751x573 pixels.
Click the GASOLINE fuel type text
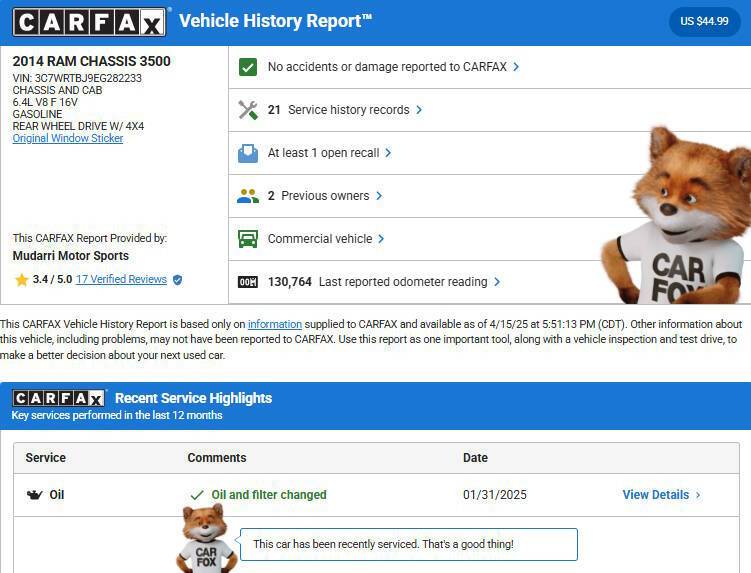(x=37, y=114)
